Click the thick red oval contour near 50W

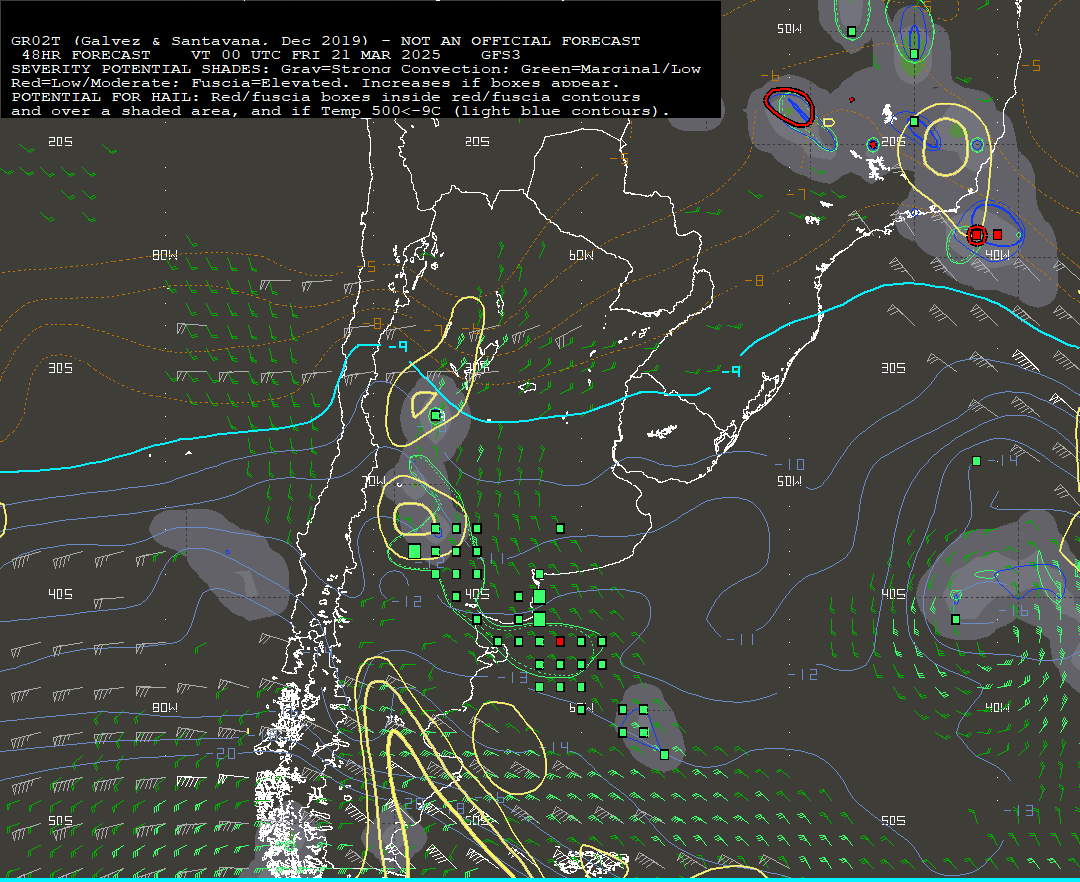point(789,107)
